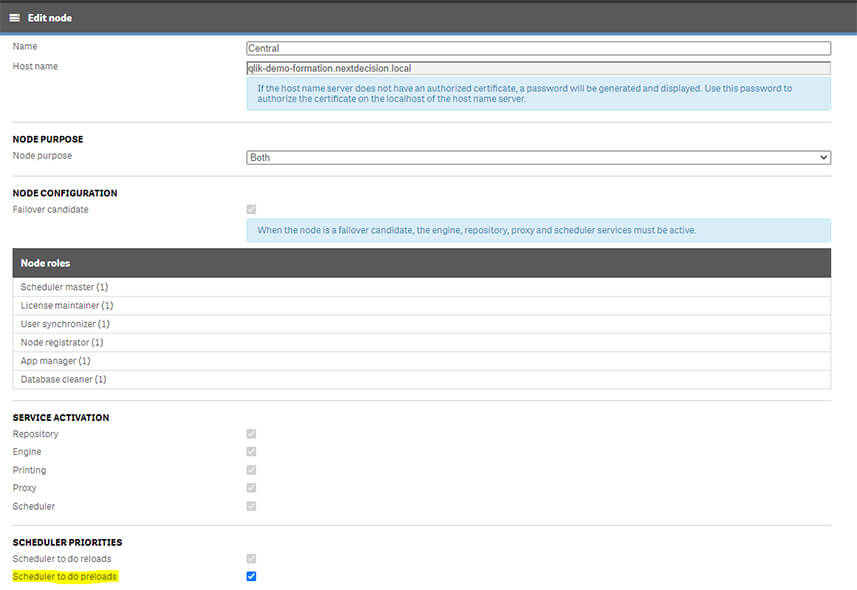Select the App manager role row
857x590 pixels.
tap(421, 361)
